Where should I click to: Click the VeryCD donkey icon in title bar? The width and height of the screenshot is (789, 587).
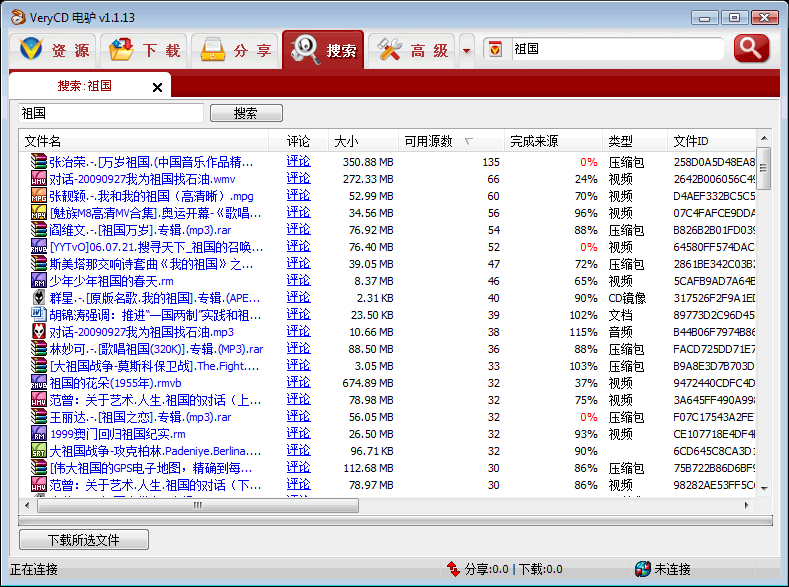pyautogui.click(x=18, y=17)
